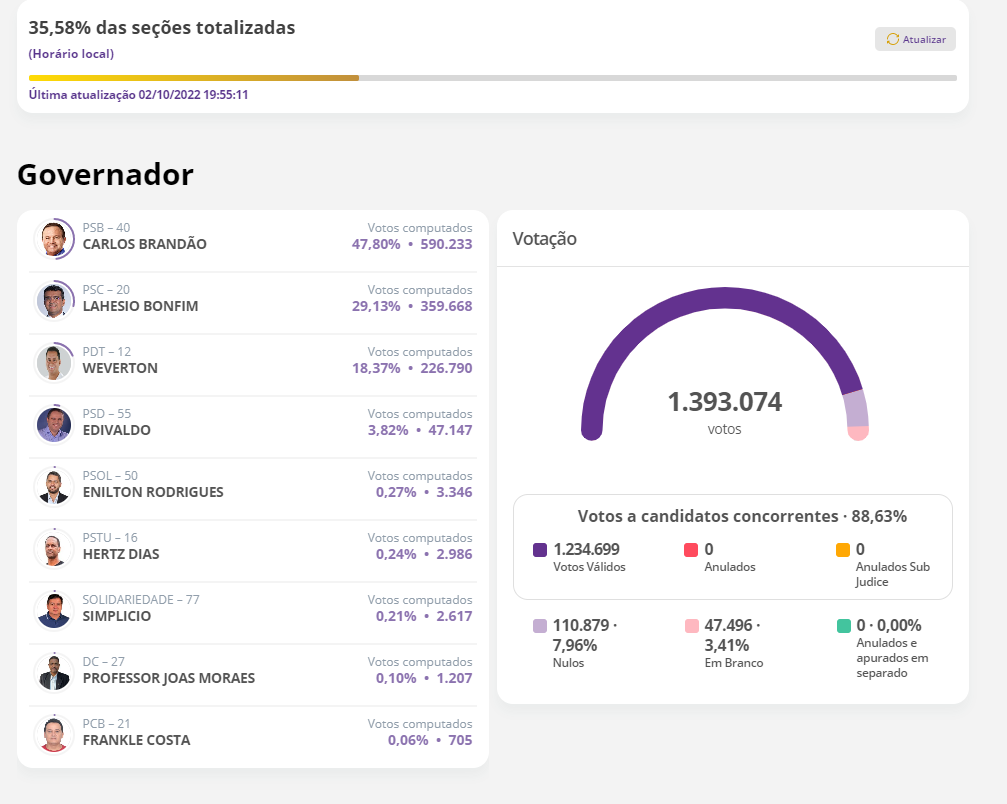This screenshot has height=804, width=1007.
Task: Click the green apurados em separado swatch
Action: pos(843,626)
